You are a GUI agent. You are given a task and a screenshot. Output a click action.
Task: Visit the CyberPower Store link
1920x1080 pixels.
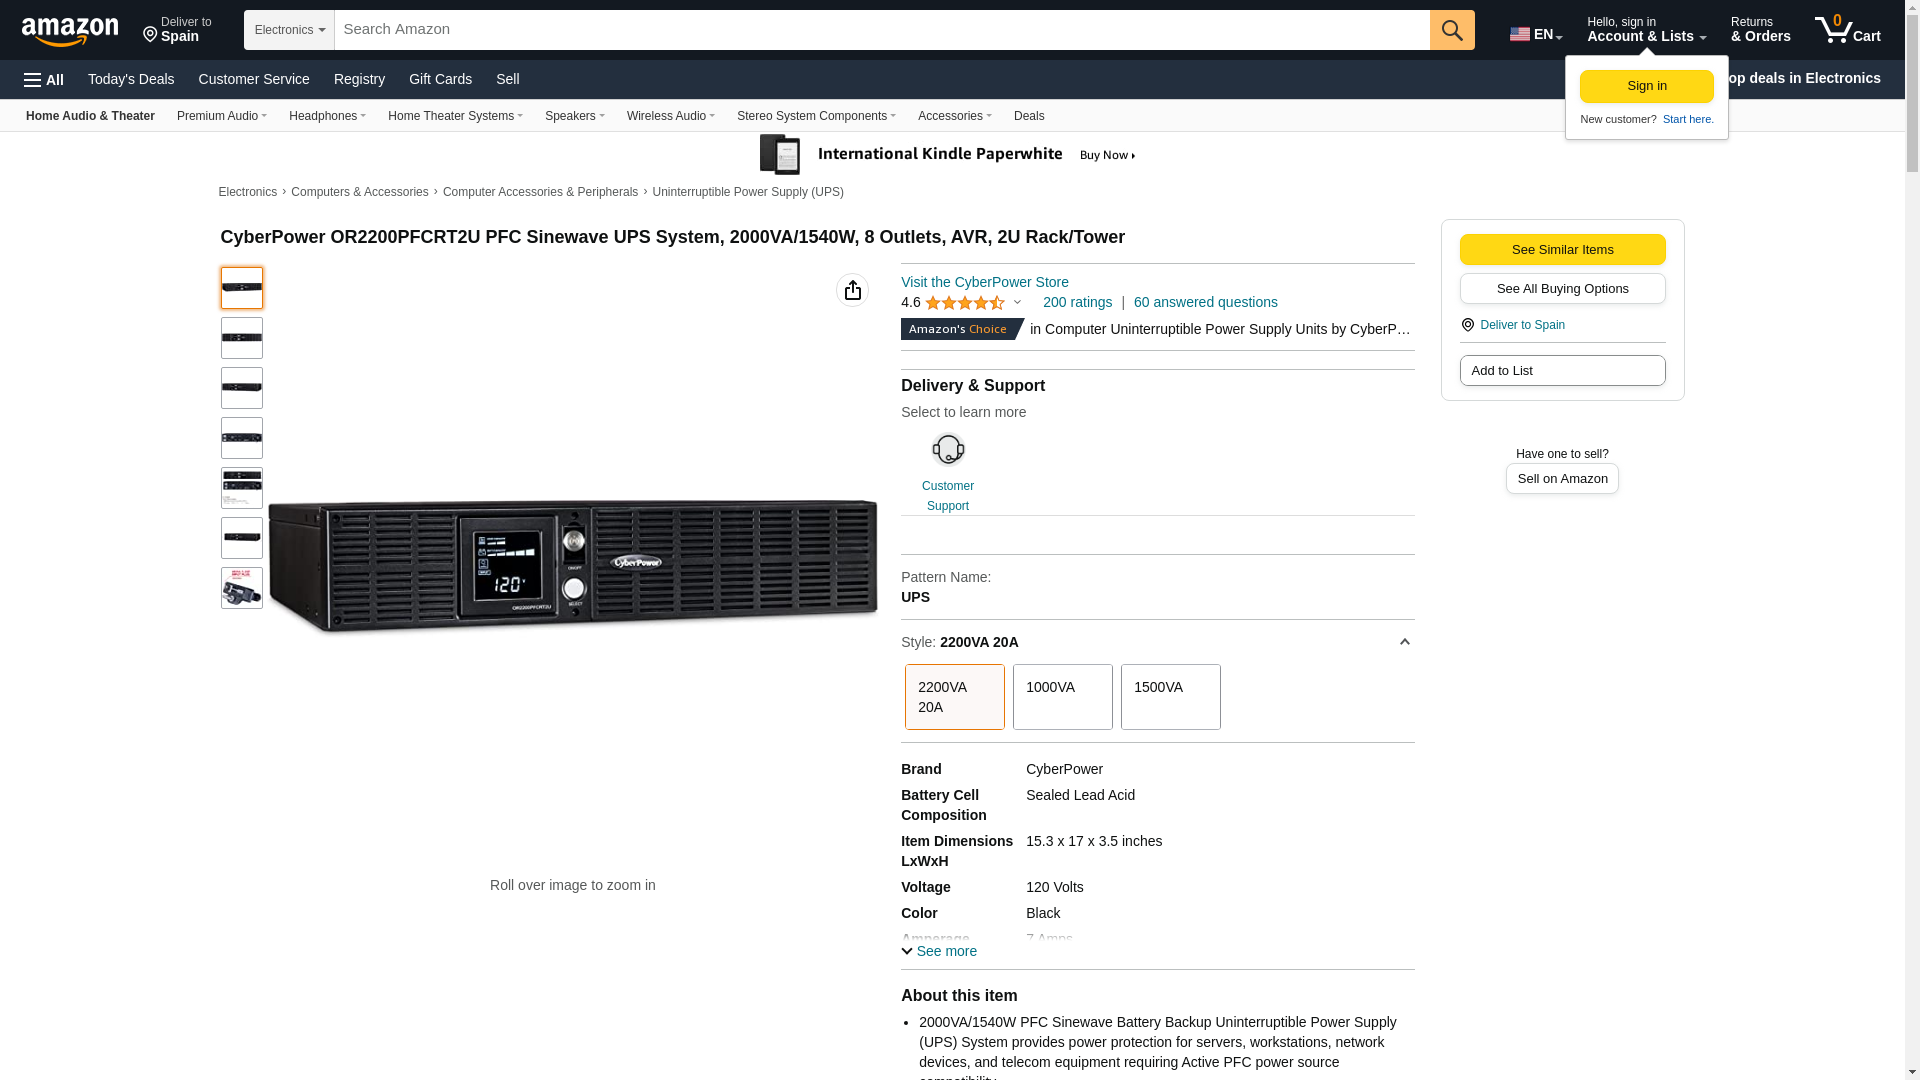click(984, 282)
